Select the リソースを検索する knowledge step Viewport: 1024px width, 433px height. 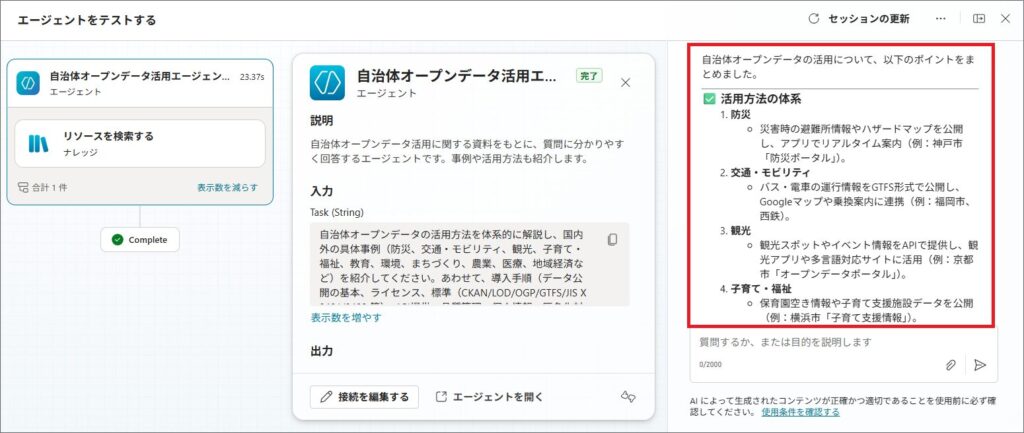click(139, 143)
